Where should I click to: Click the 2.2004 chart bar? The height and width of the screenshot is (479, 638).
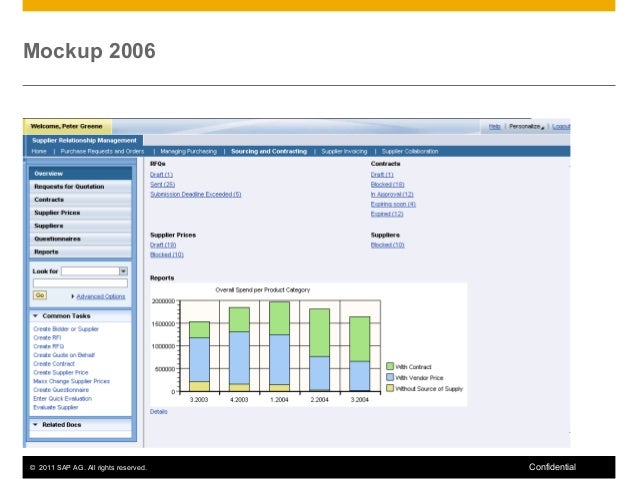tap(319, 350)
